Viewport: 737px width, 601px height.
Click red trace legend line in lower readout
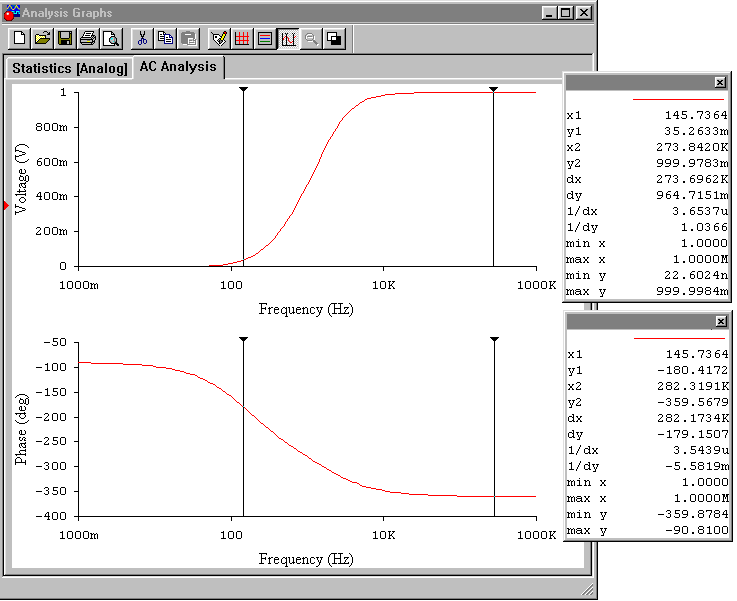tap(679, 338)
